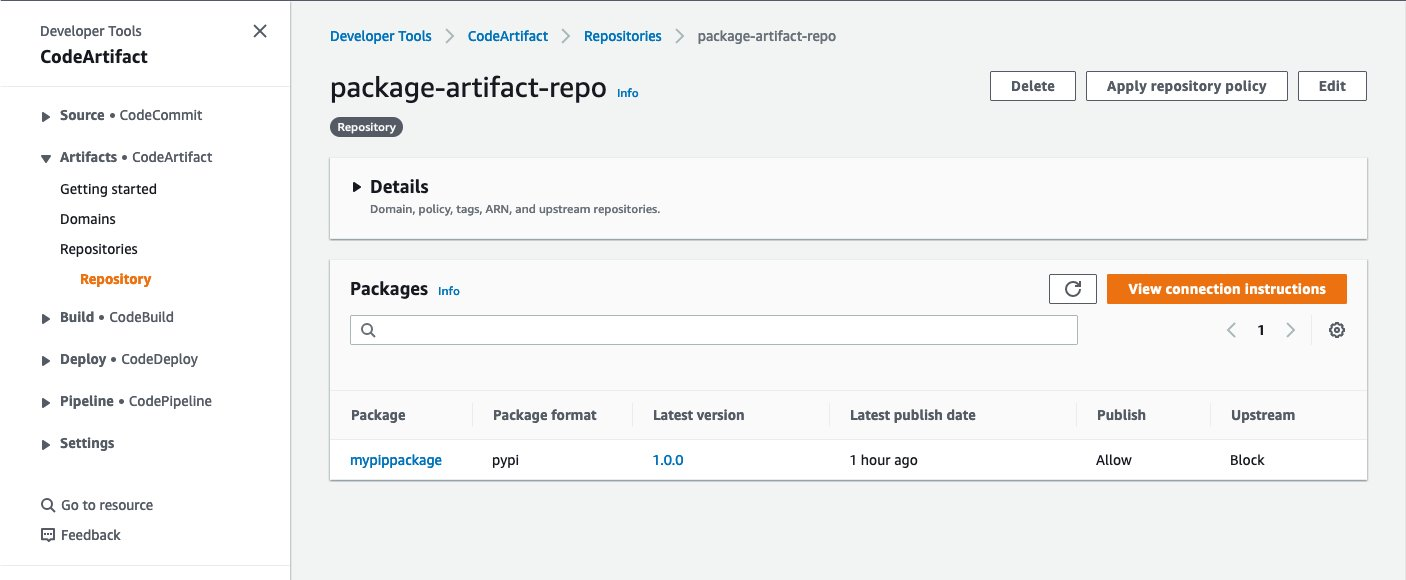
Task: Go to the previous page of packages
Action: (x=1231, y=329)
